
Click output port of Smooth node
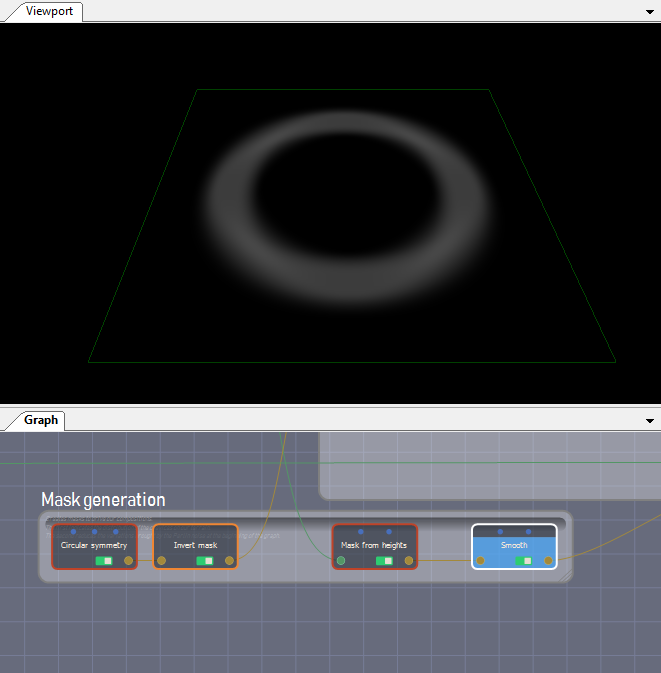pyautogui.click(x=548, y=561)
